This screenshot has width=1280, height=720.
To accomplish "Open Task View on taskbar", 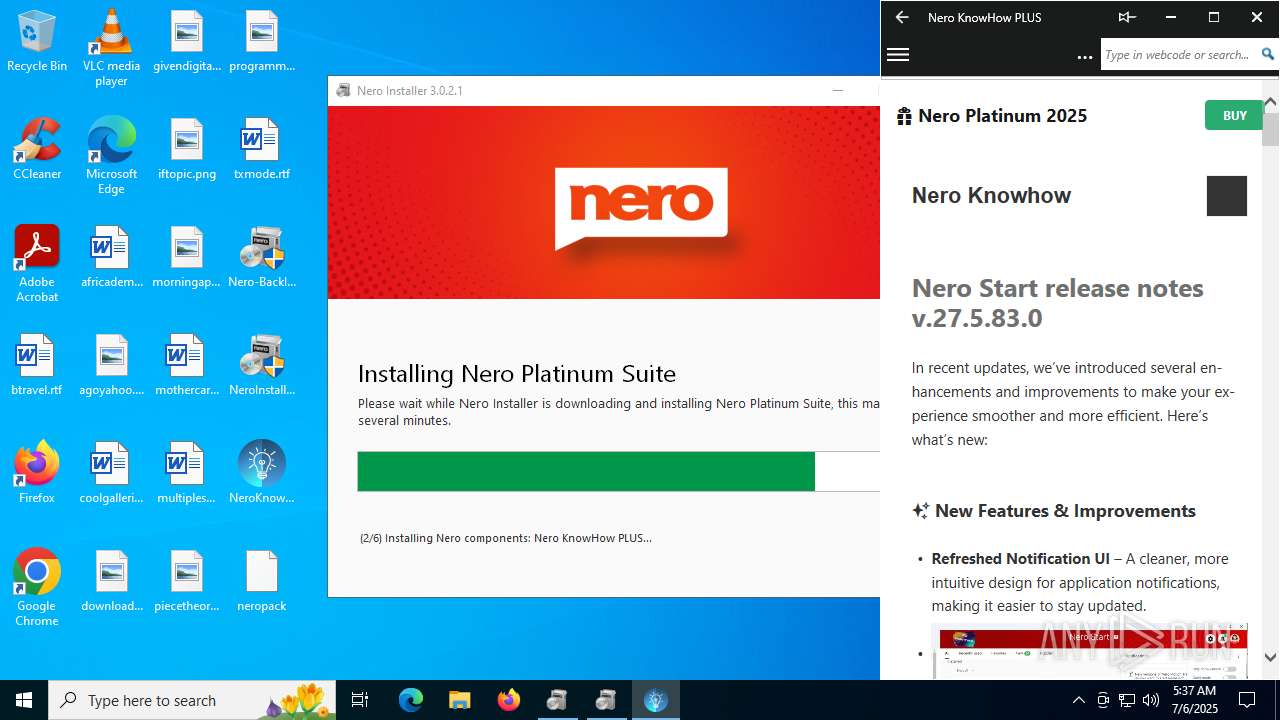I will click(x=360, y=700).
